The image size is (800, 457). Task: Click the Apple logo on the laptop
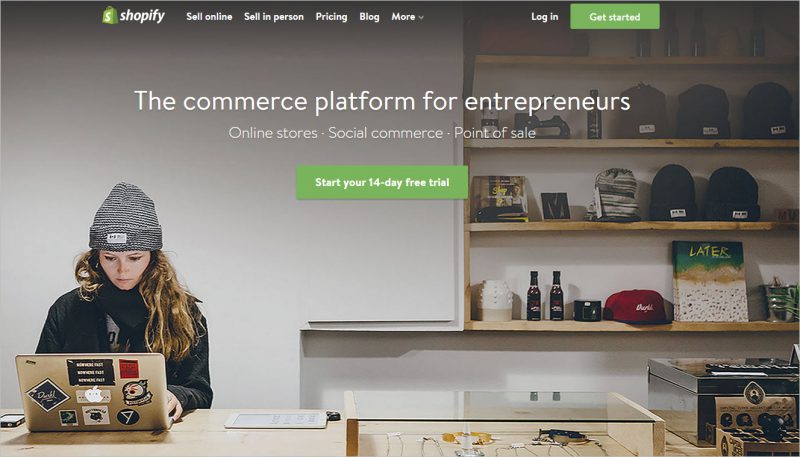coord(93,394)
